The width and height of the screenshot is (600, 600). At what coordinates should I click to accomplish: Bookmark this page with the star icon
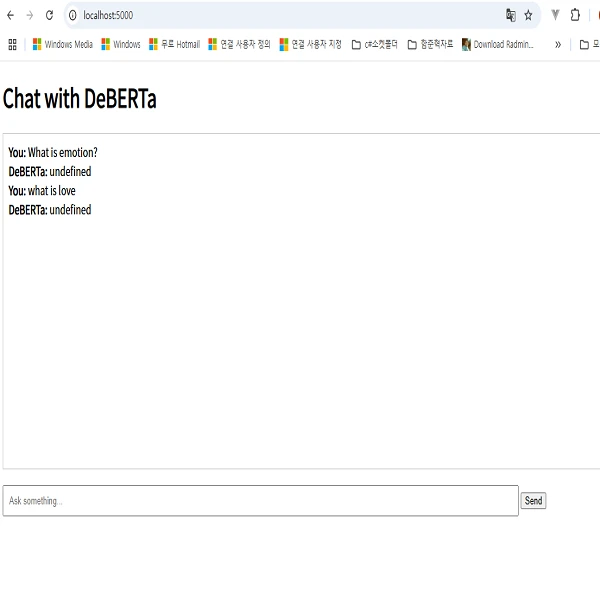[x=528, y=15]
